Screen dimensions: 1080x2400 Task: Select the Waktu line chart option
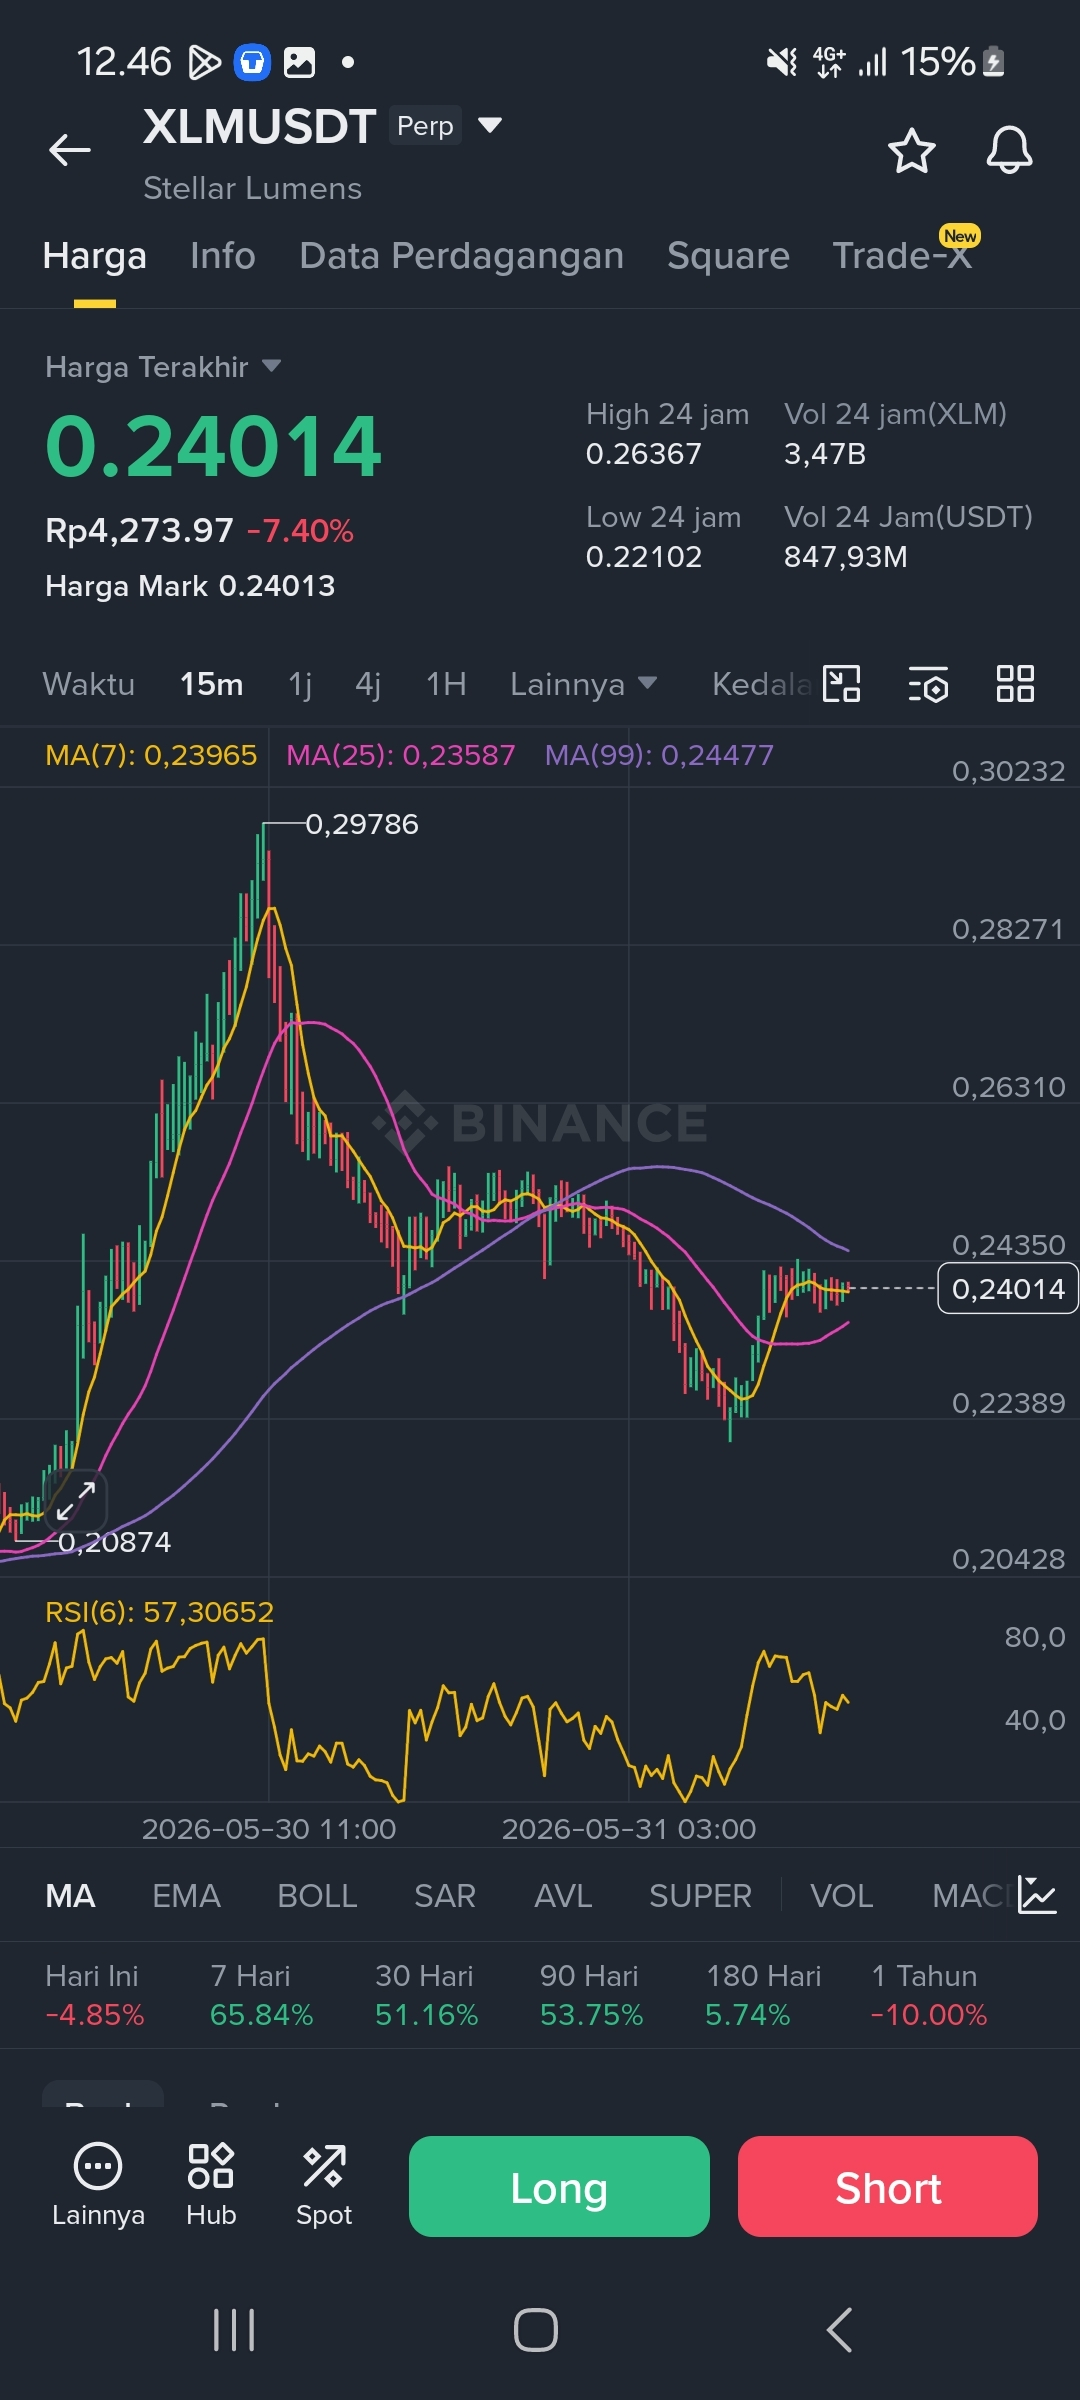89,684
